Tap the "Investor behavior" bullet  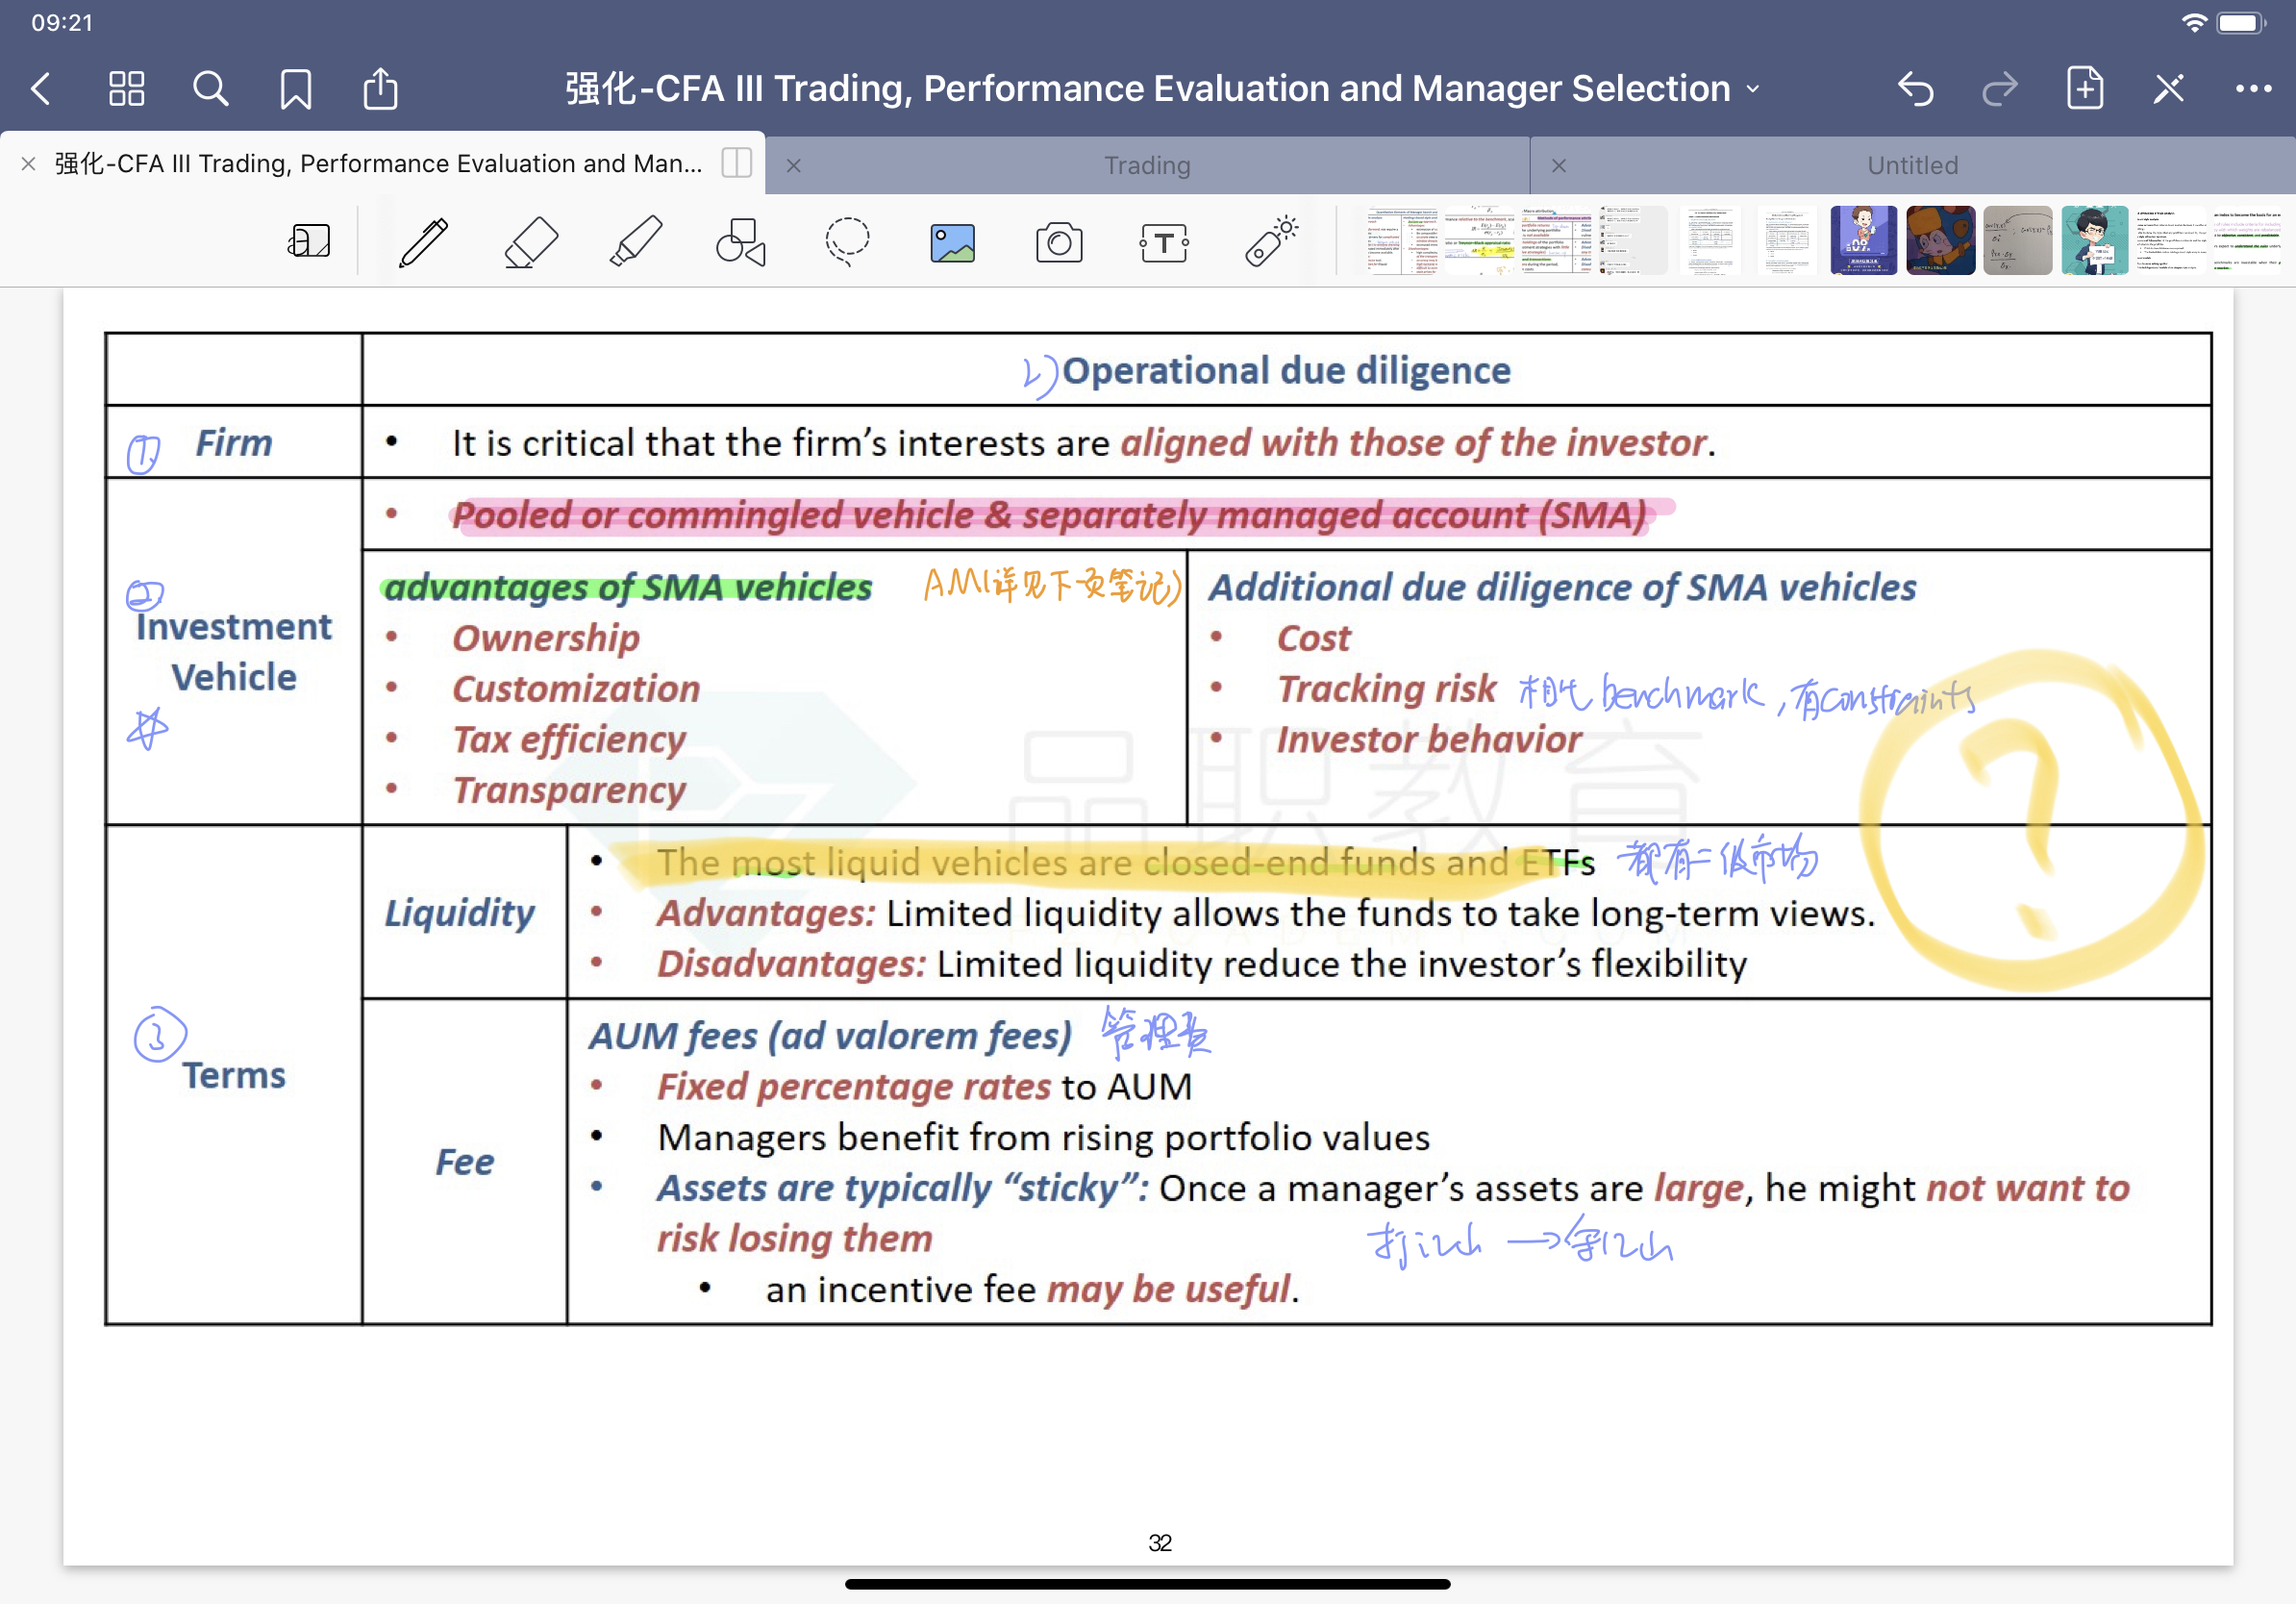click(x=1429, y=740)
